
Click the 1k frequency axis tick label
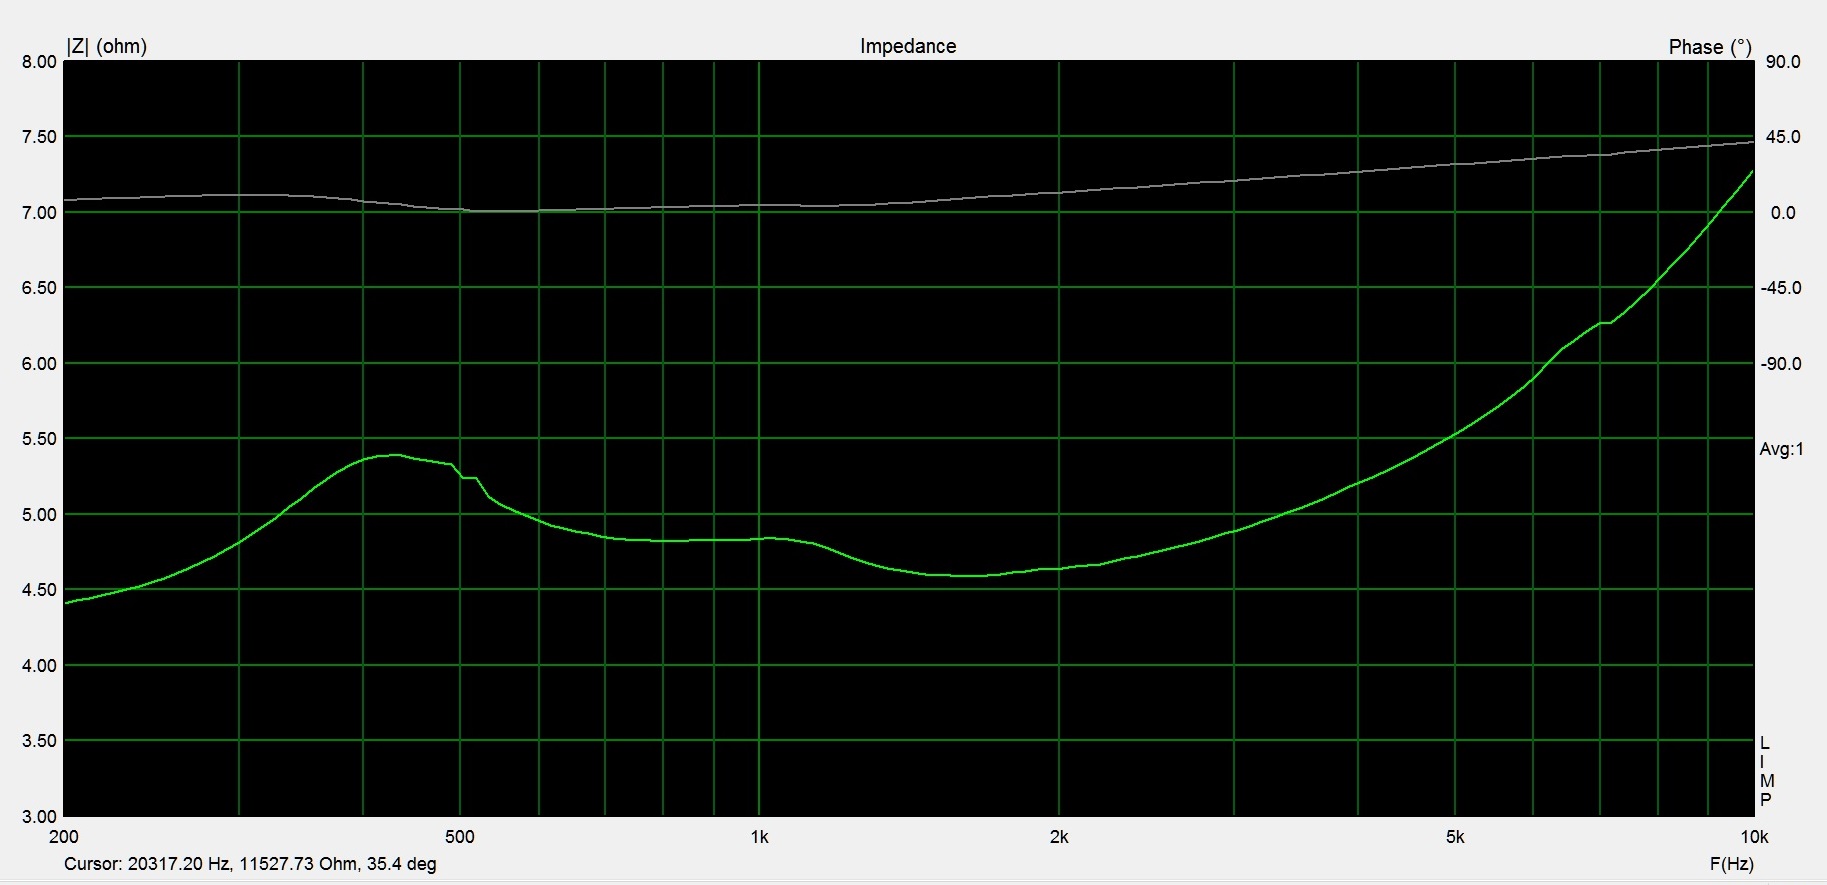point(759,837)
